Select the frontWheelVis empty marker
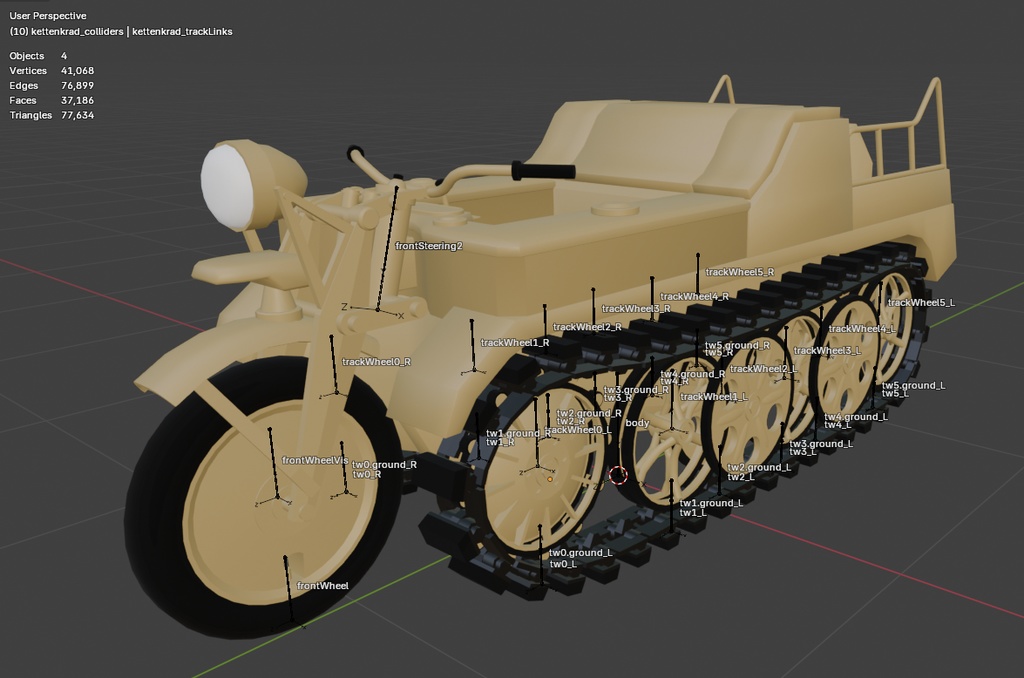The height and width of the screenshot is (678, 1024). 277,498
